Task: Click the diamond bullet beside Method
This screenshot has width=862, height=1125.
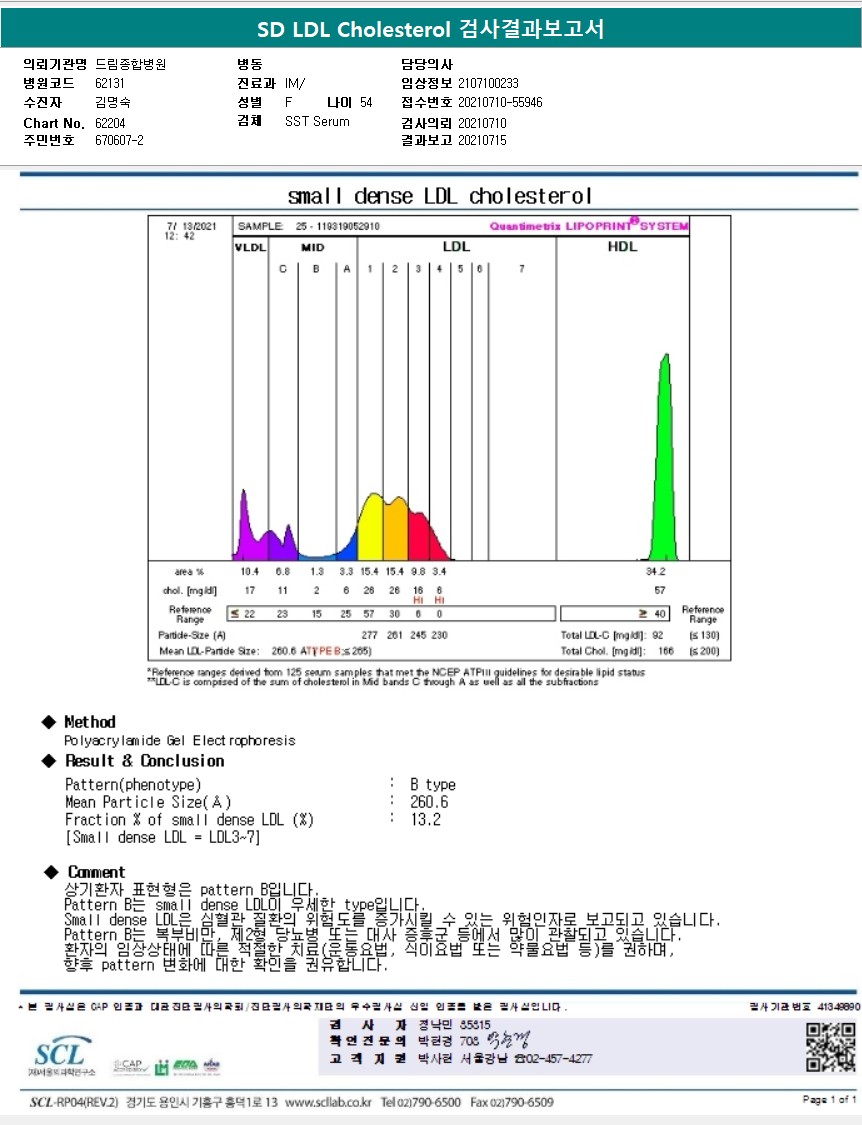Action: coord(48,722)
